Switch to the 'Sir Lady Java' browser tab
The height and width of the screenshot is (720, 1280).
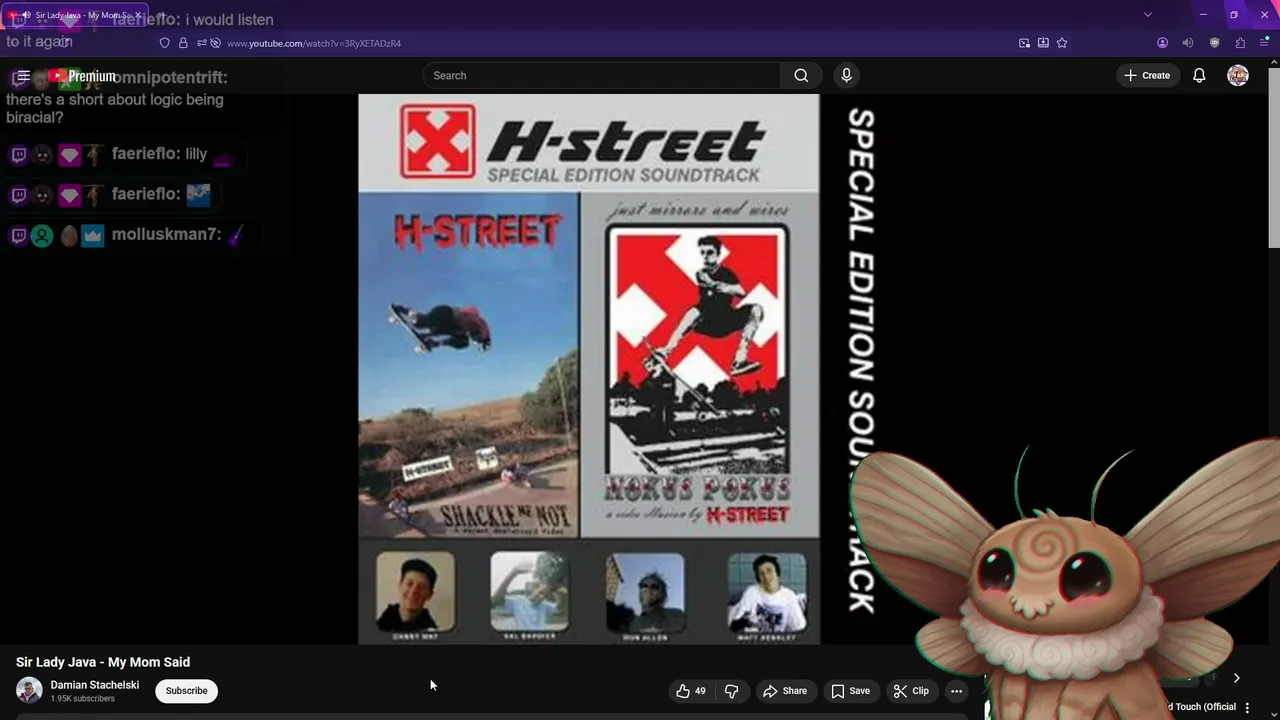point(75,15)
